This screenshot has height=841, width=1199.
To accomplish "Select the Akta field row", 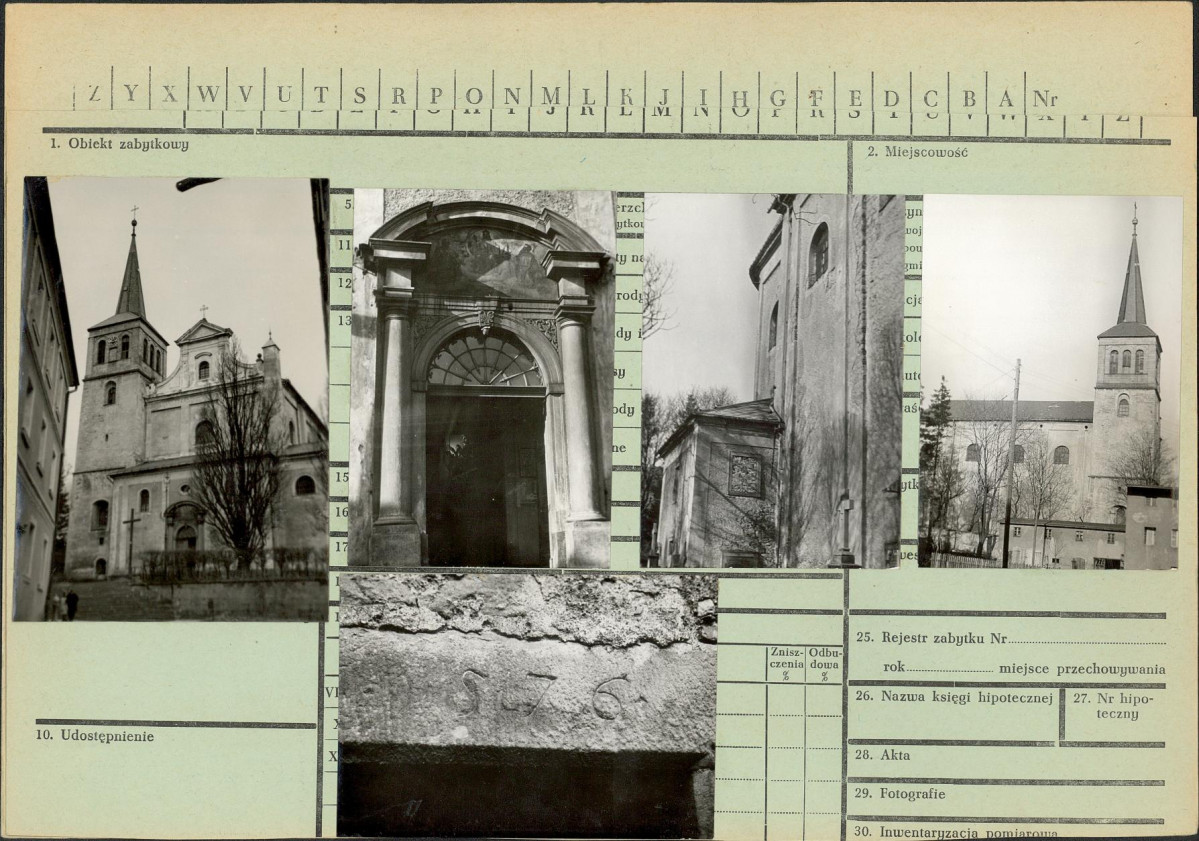I will 1005,756.
